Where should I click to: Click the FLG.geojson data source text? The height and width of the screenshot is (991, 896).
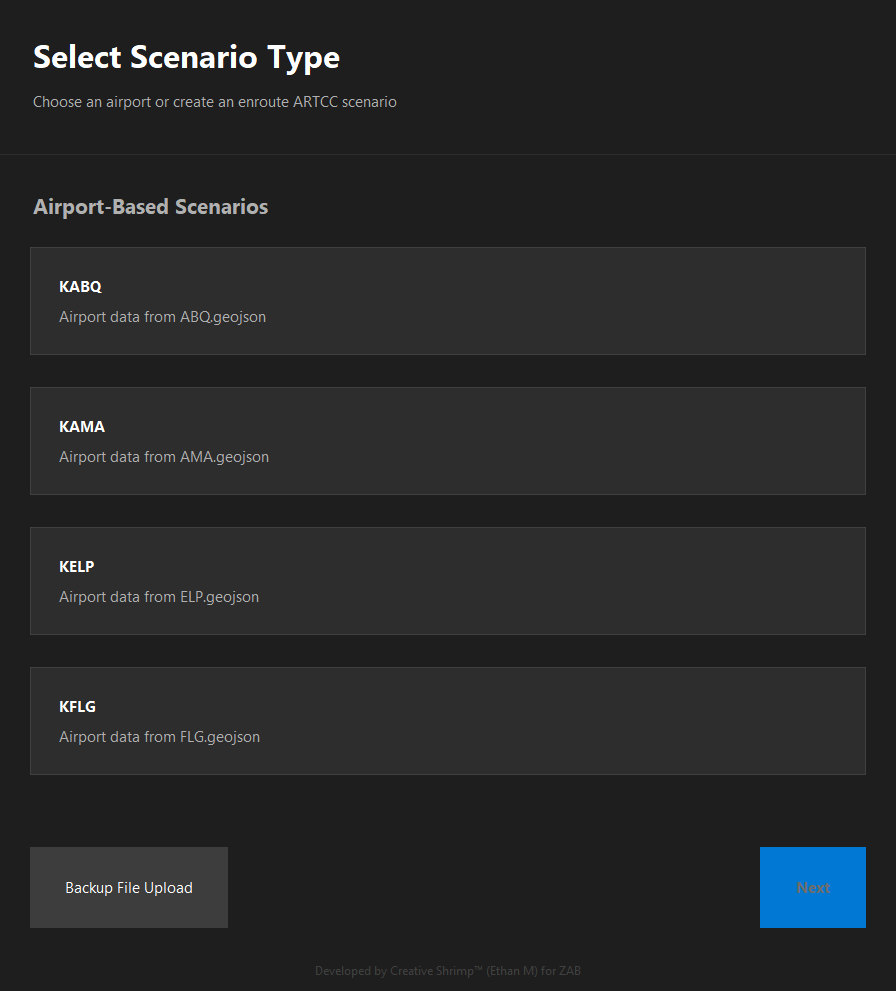159,736
